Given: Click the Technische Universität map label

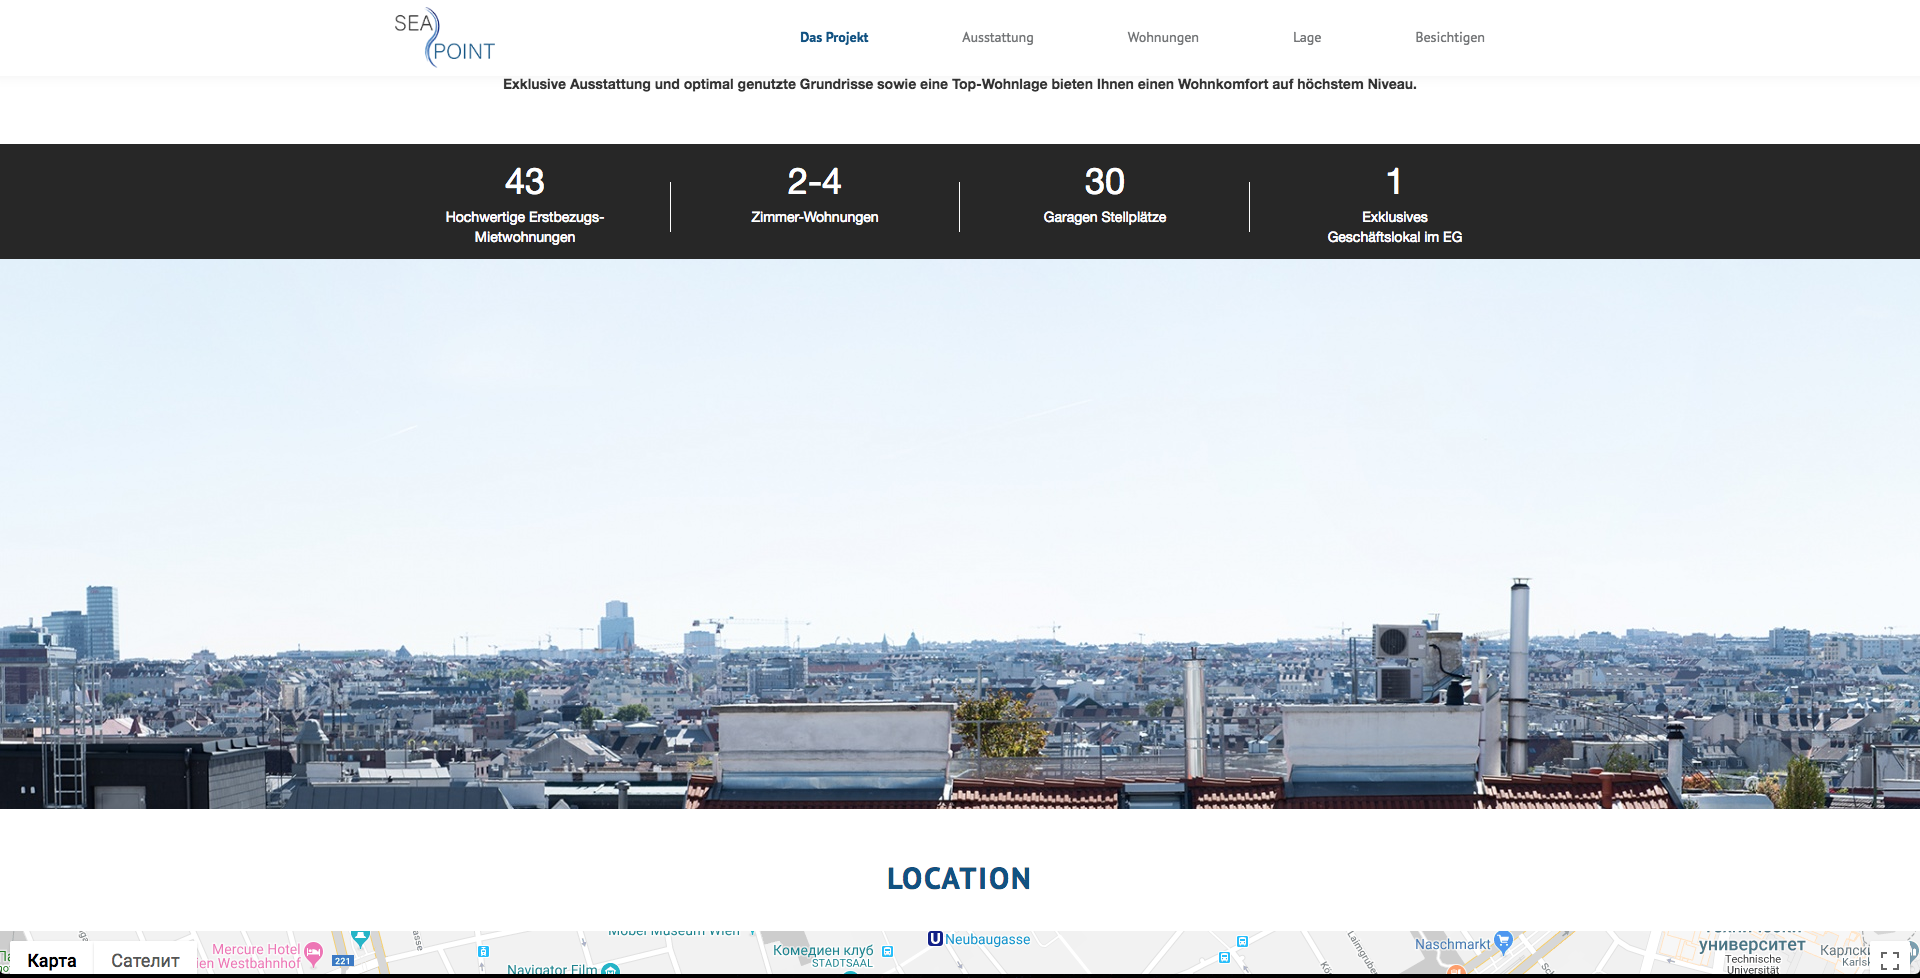Looking at the screenshot, I should (x=1753, y=964).
